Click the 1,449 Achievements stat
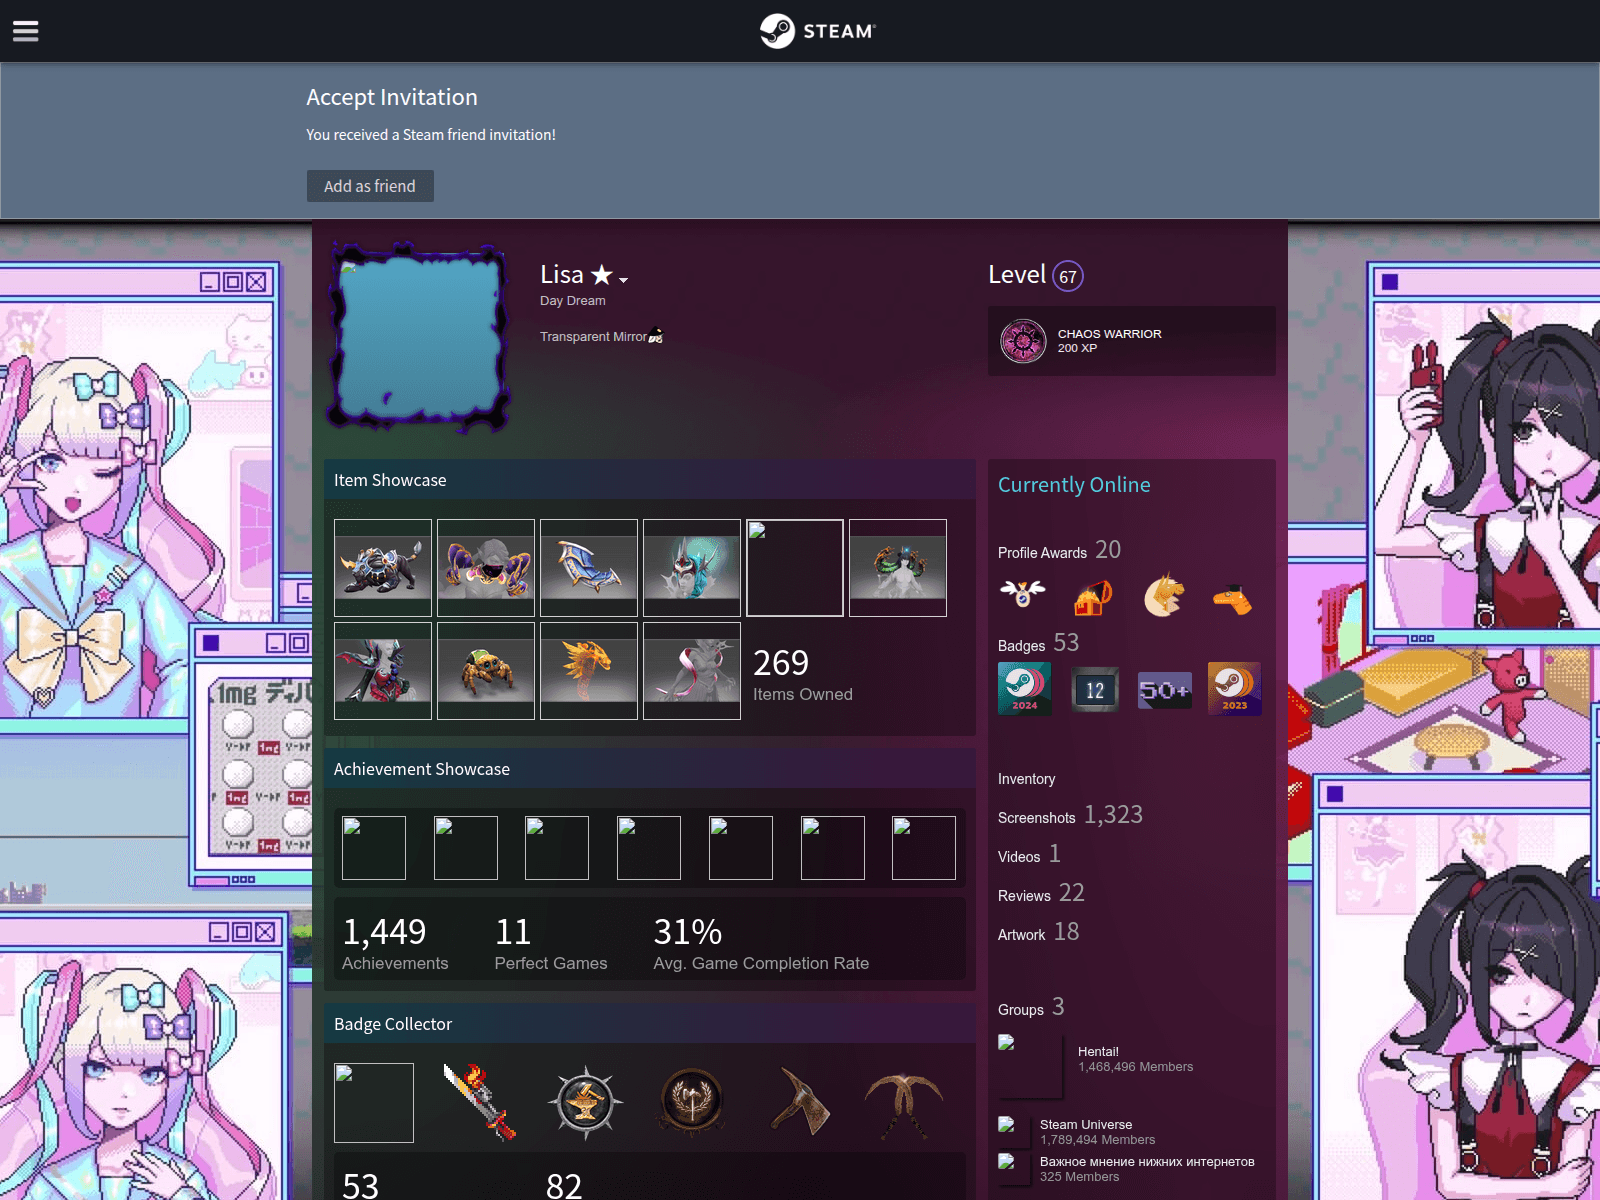The height and width of the screenshot is (1200, 1600). point(395,943)
